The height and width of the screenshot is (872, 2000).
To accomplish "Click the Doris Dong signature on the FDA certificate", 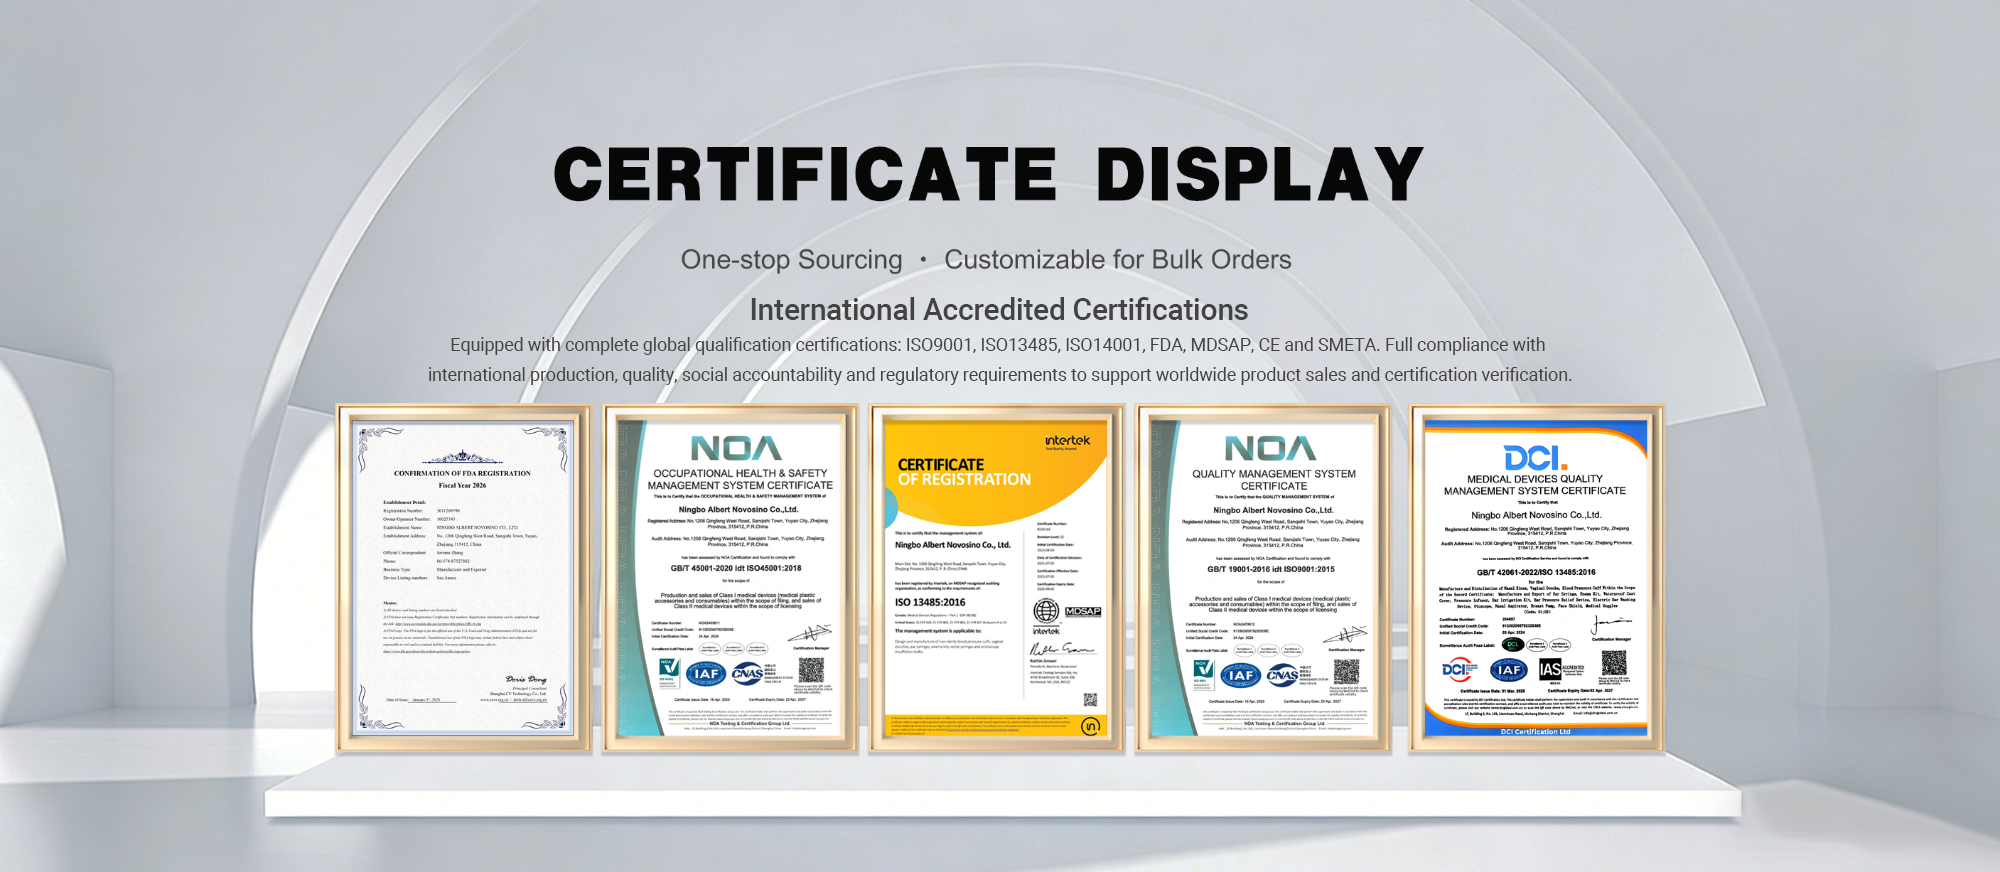I will [x=526, y=679].
